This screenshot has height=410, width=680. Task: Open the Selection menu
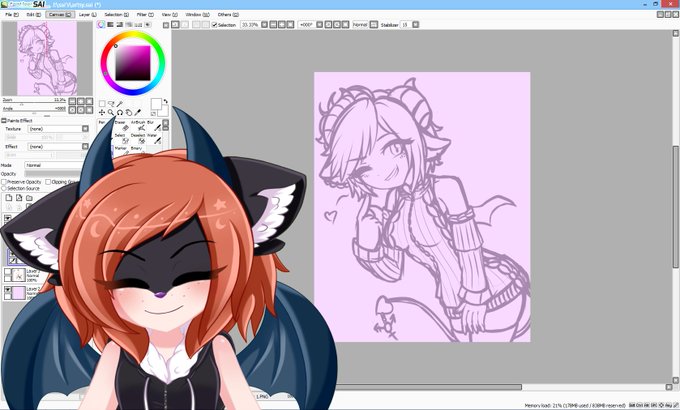tap(117, 14)
